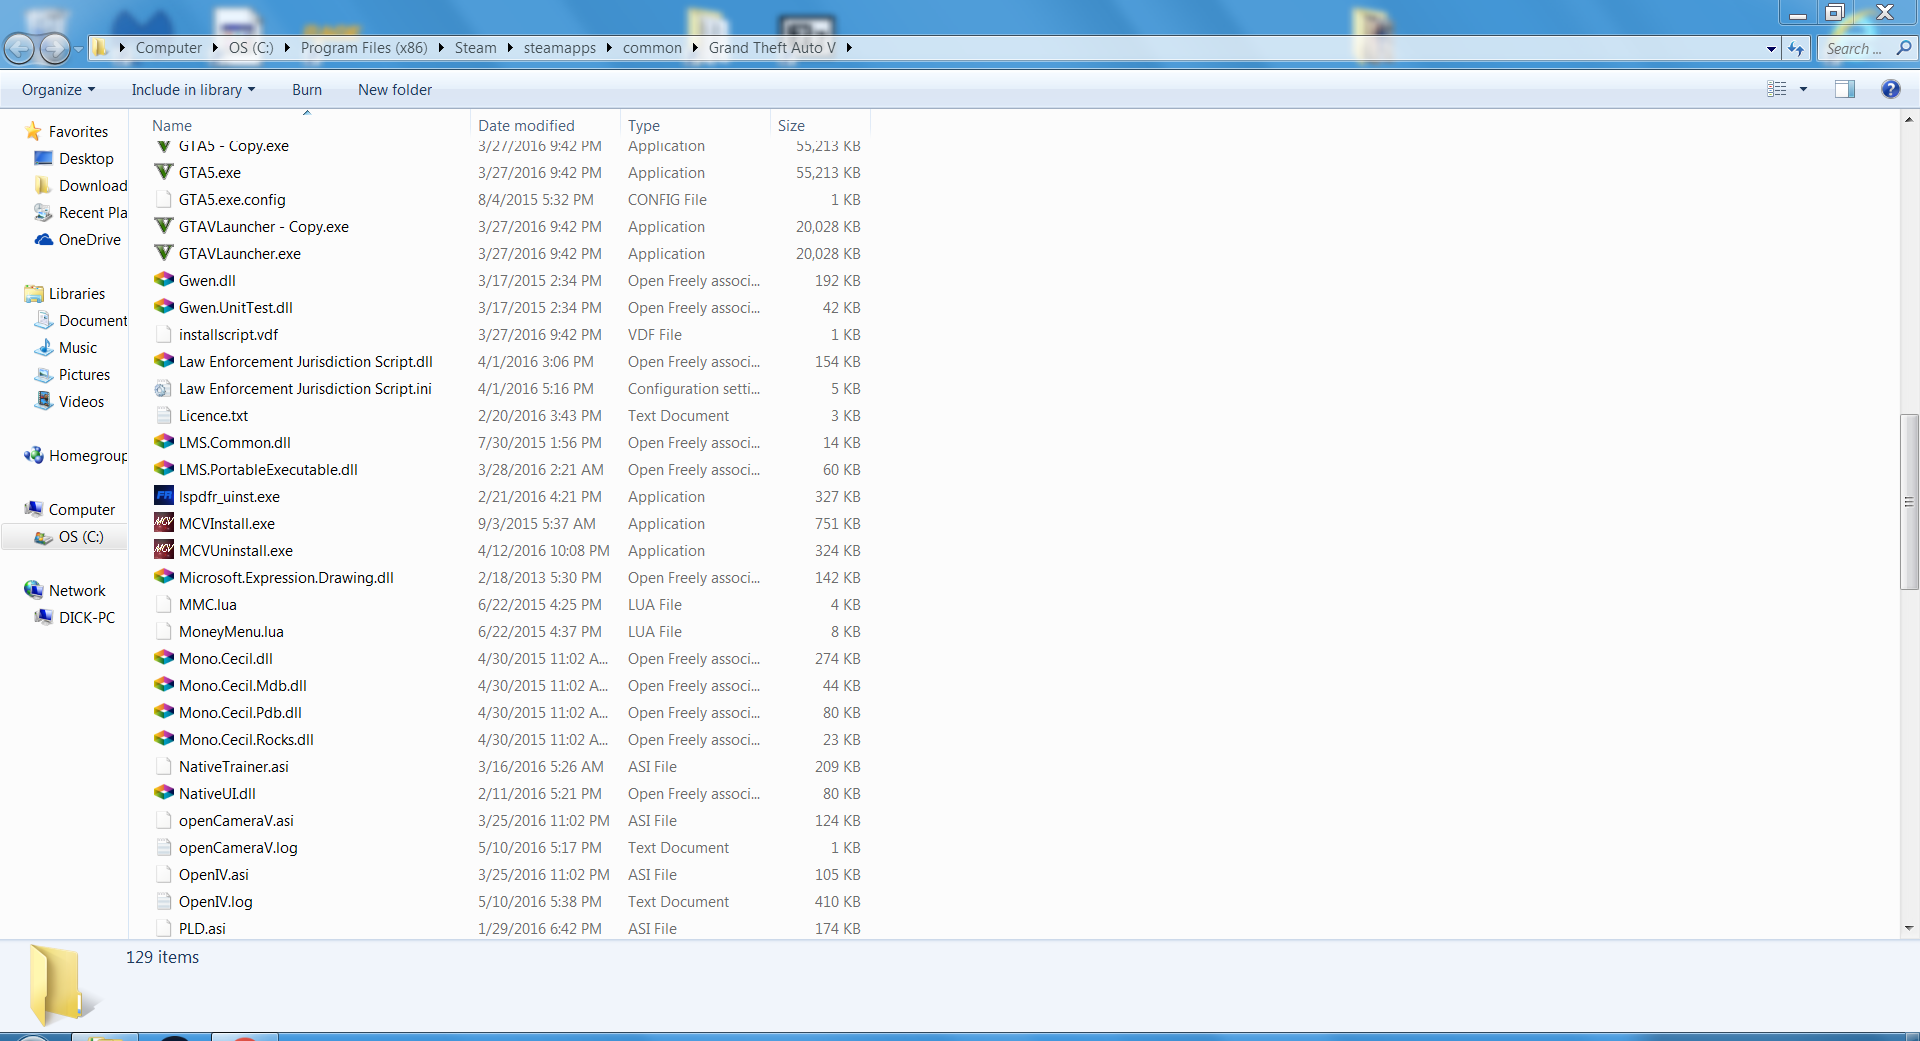Click the New folder button

[395, 90]
